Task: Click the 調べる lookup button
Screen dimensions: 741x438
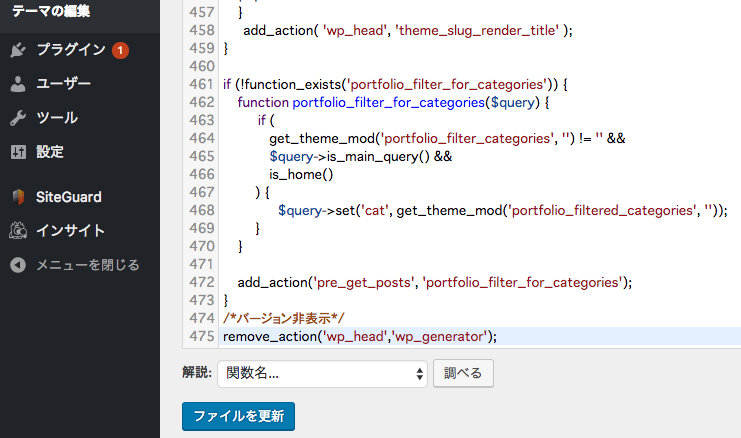Action: [x=463, y=373]
